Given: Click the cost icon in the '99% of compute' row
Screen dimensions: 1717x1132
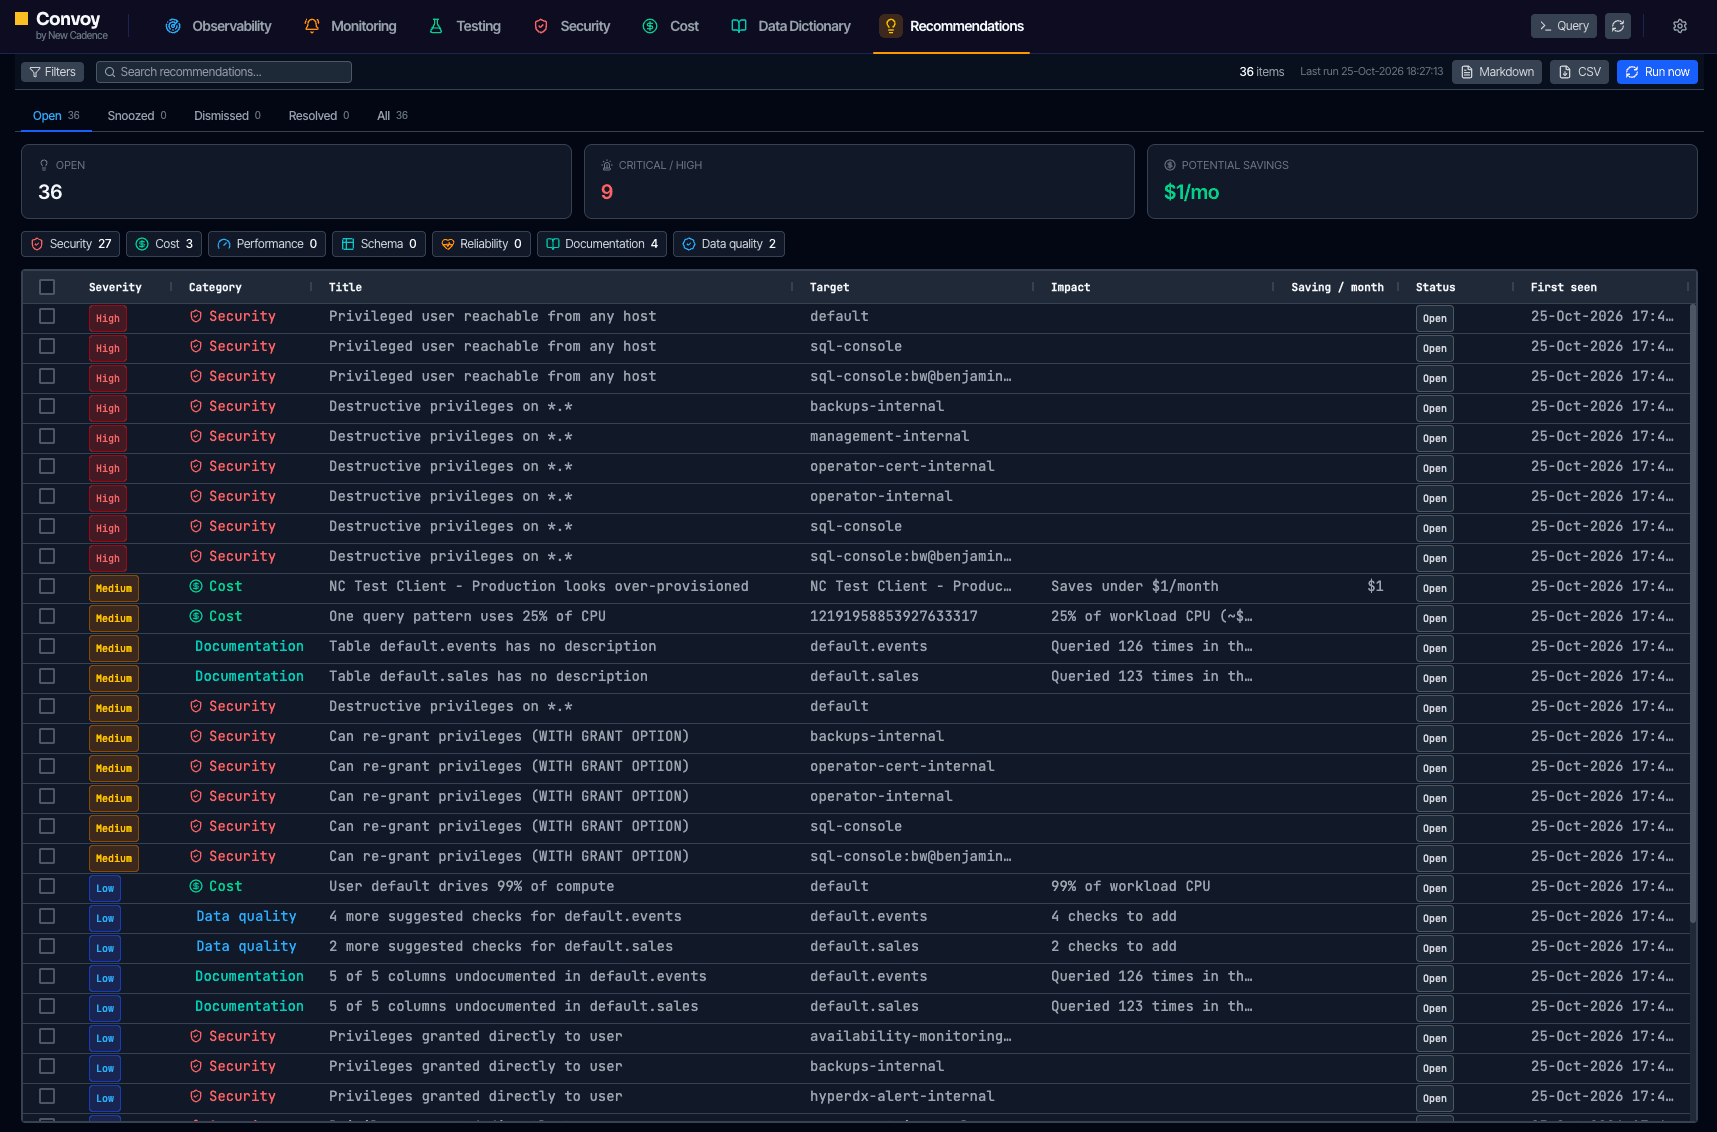Looking at the screenshot, I should (196, 886).
